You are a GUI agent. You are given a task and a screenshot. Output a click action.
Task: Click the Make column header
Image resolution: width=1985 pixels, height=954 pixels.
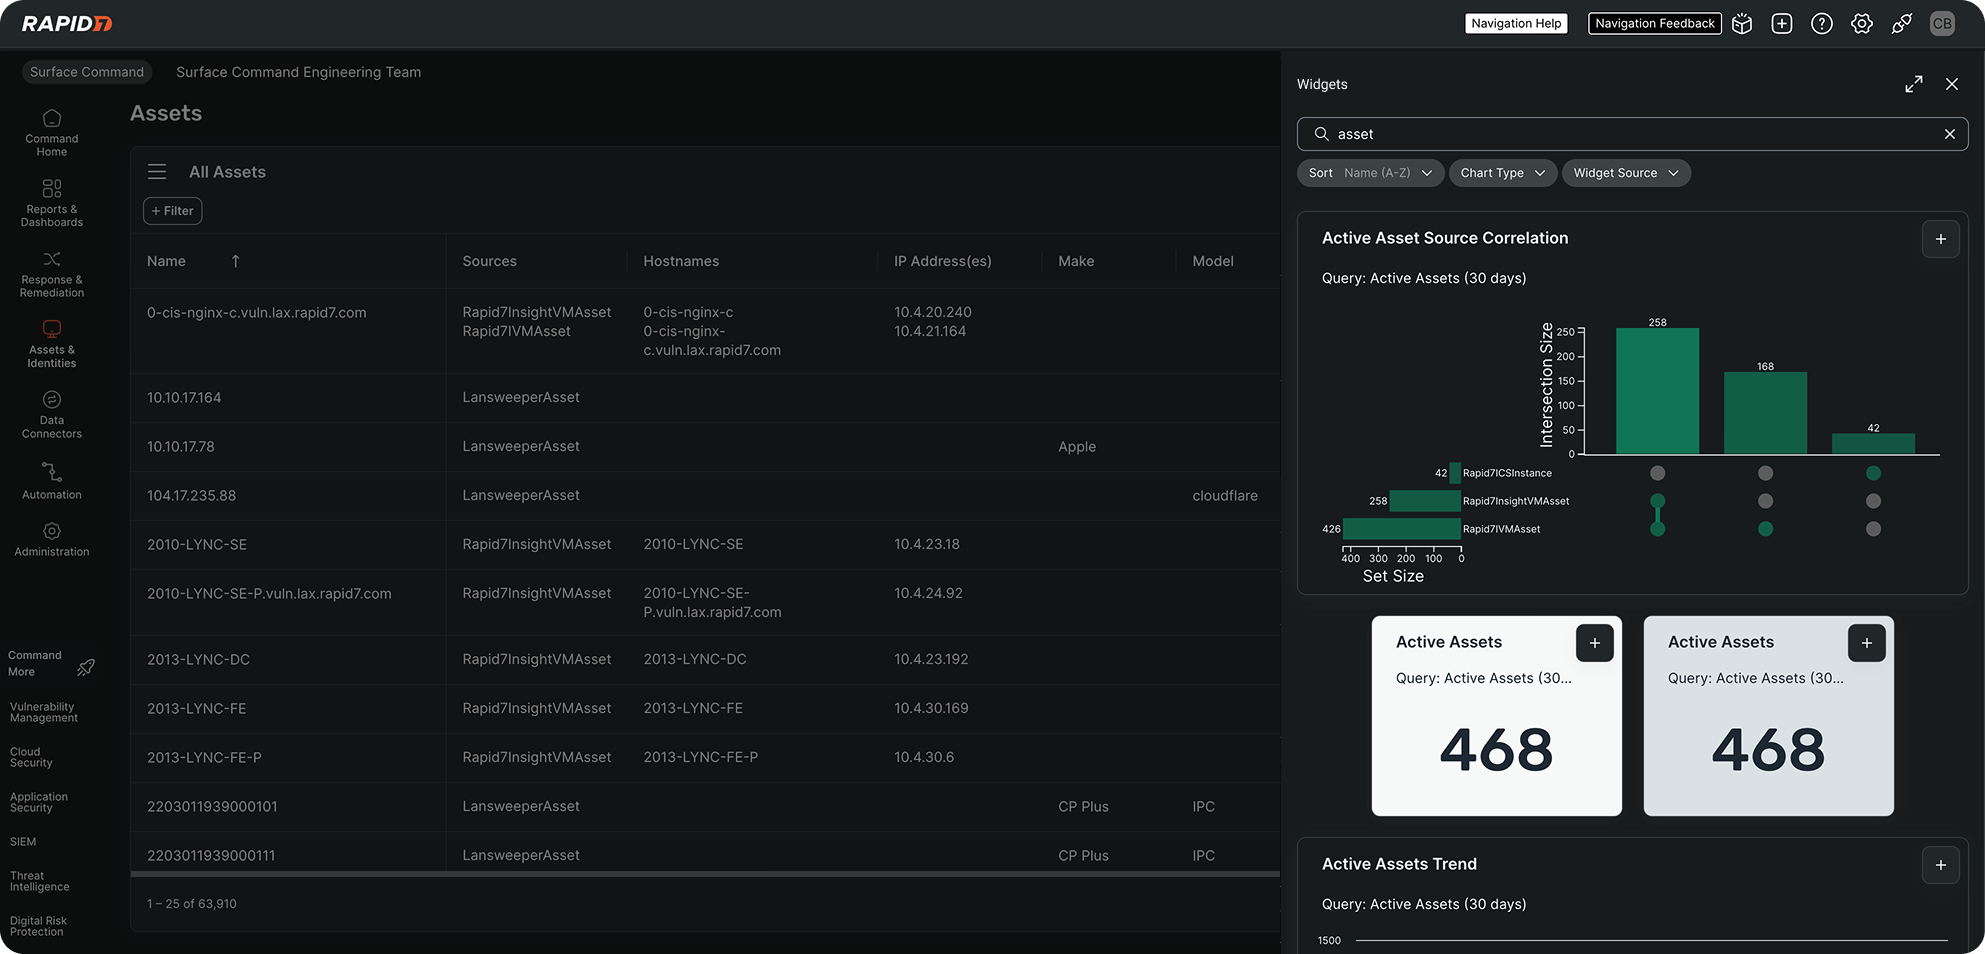(x=1076, y=261)
